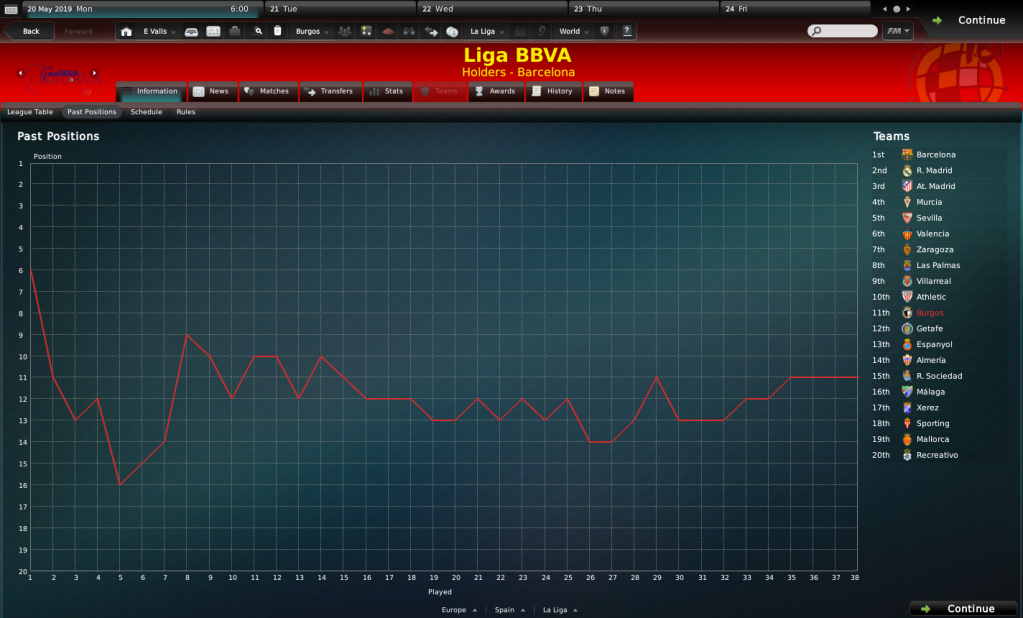Open the scouting binoculars icon

409,31
